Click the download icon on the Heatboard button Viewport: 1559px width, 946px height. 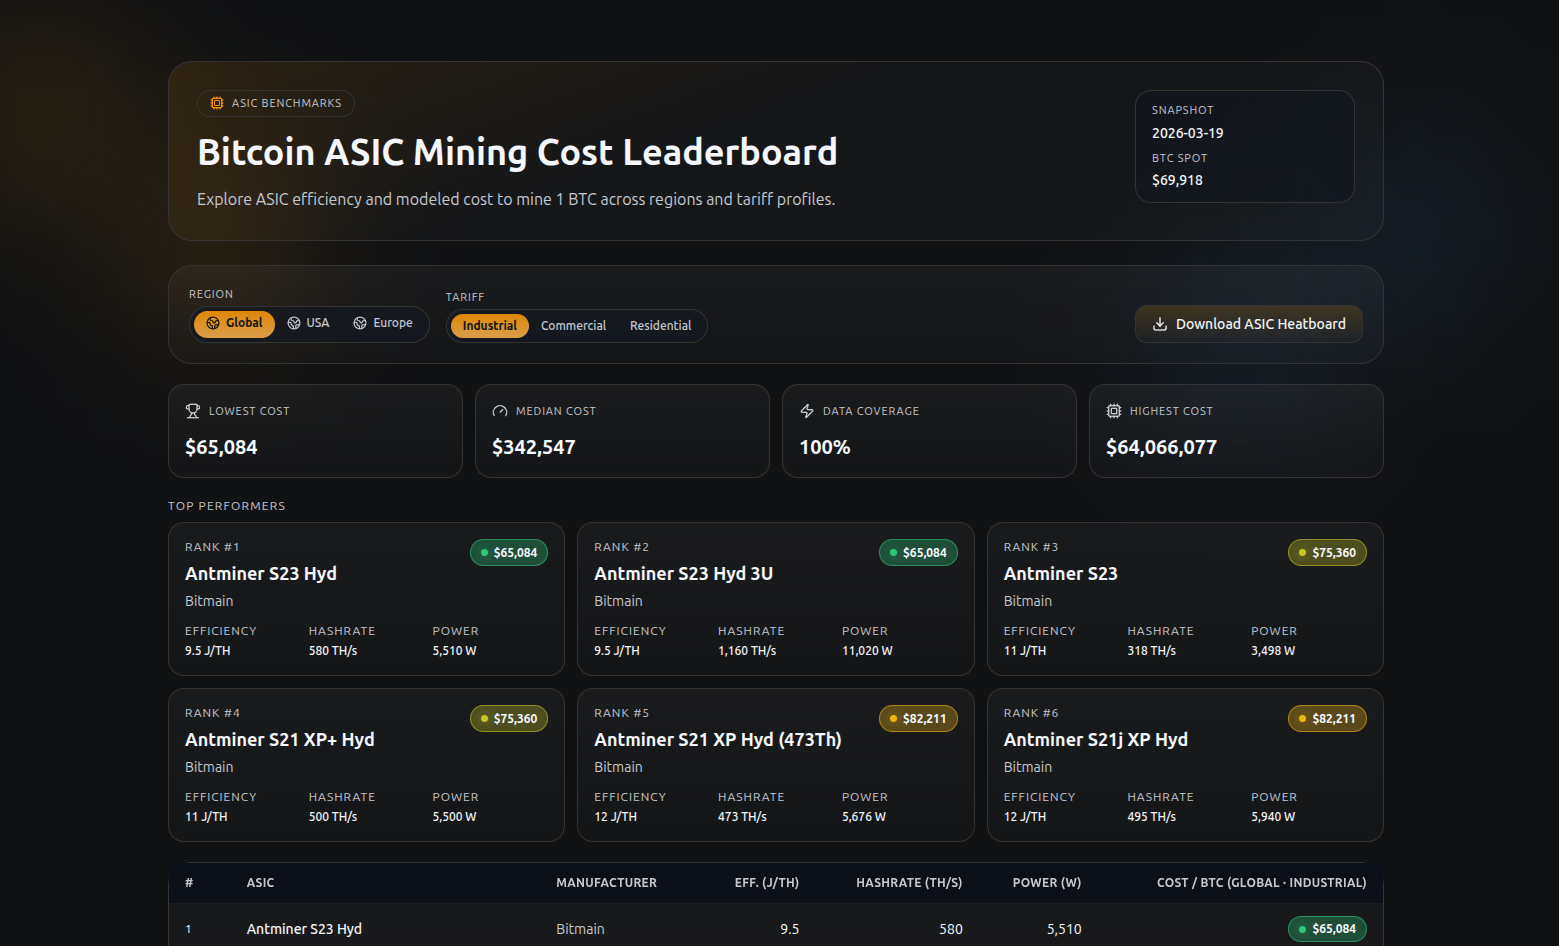pos(1160,324)
